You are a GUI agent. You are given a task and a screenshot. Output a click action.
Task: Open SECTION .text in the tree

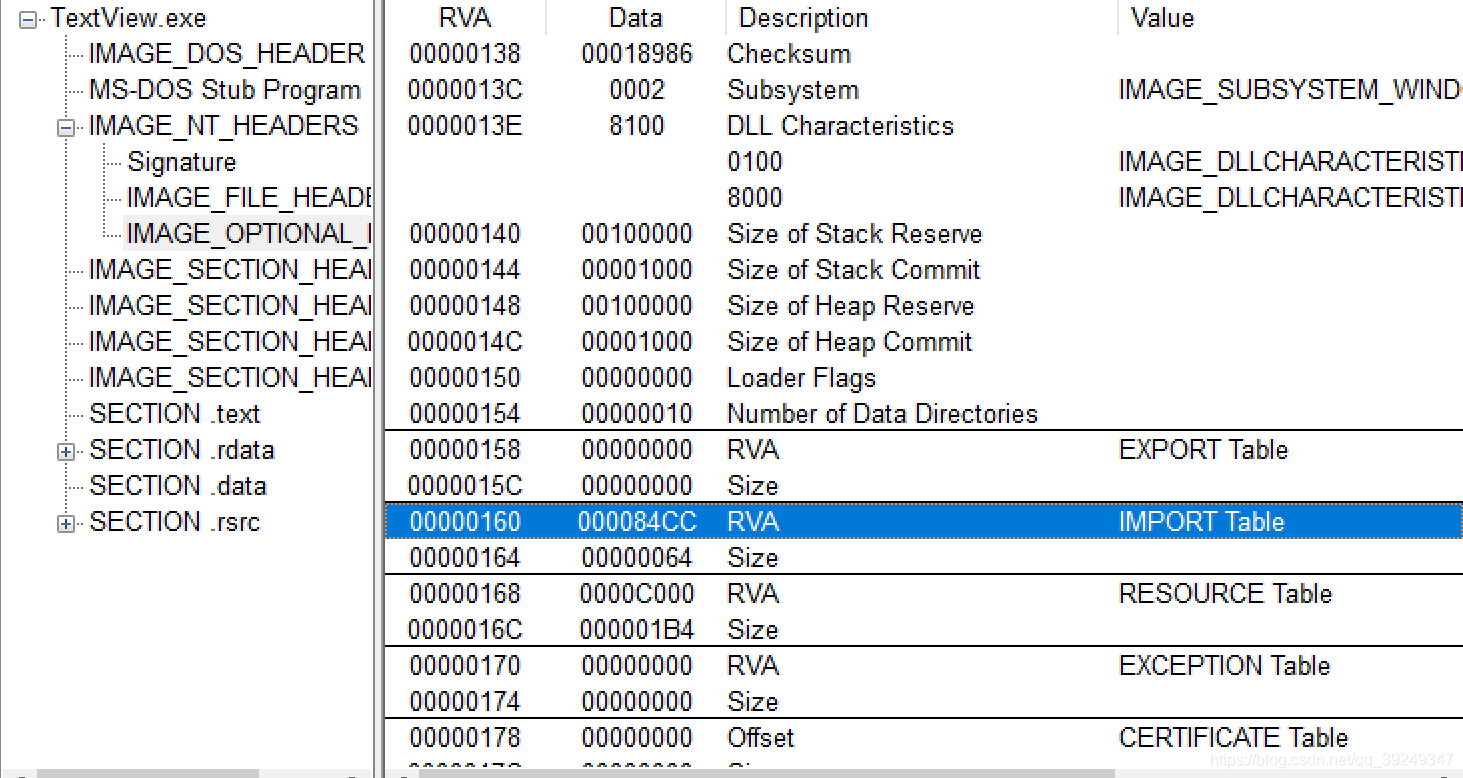click(174, 414)
